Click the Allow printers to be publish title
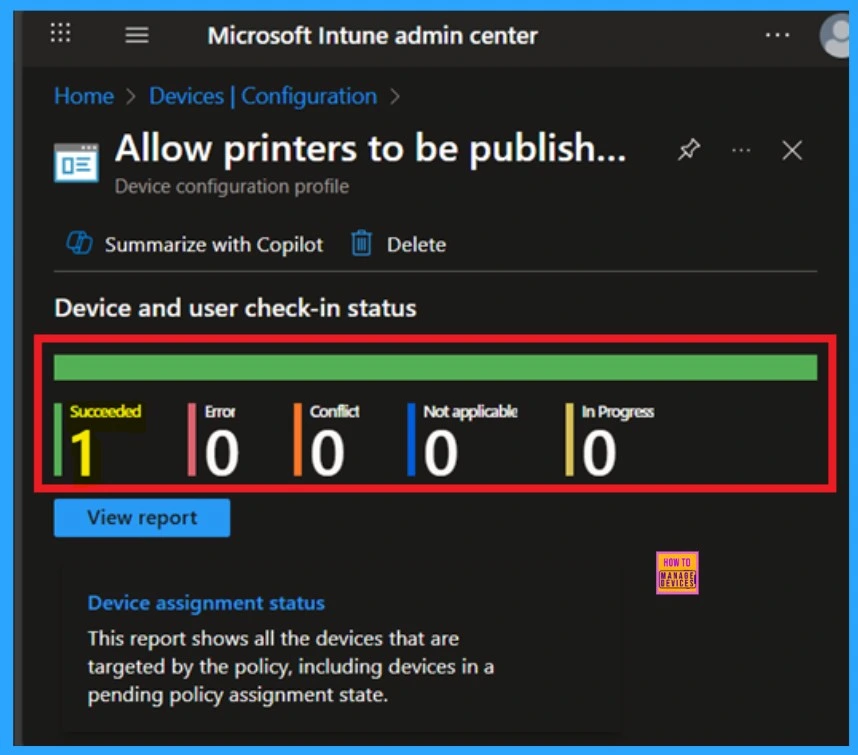This screenshot has height=755, width=858. pyautogui.click(x=370, y=148)
